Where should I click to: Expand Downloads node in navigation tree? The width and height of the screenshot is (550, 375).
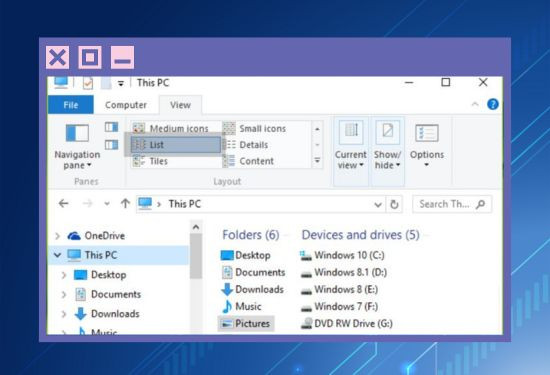pos(63,314)
